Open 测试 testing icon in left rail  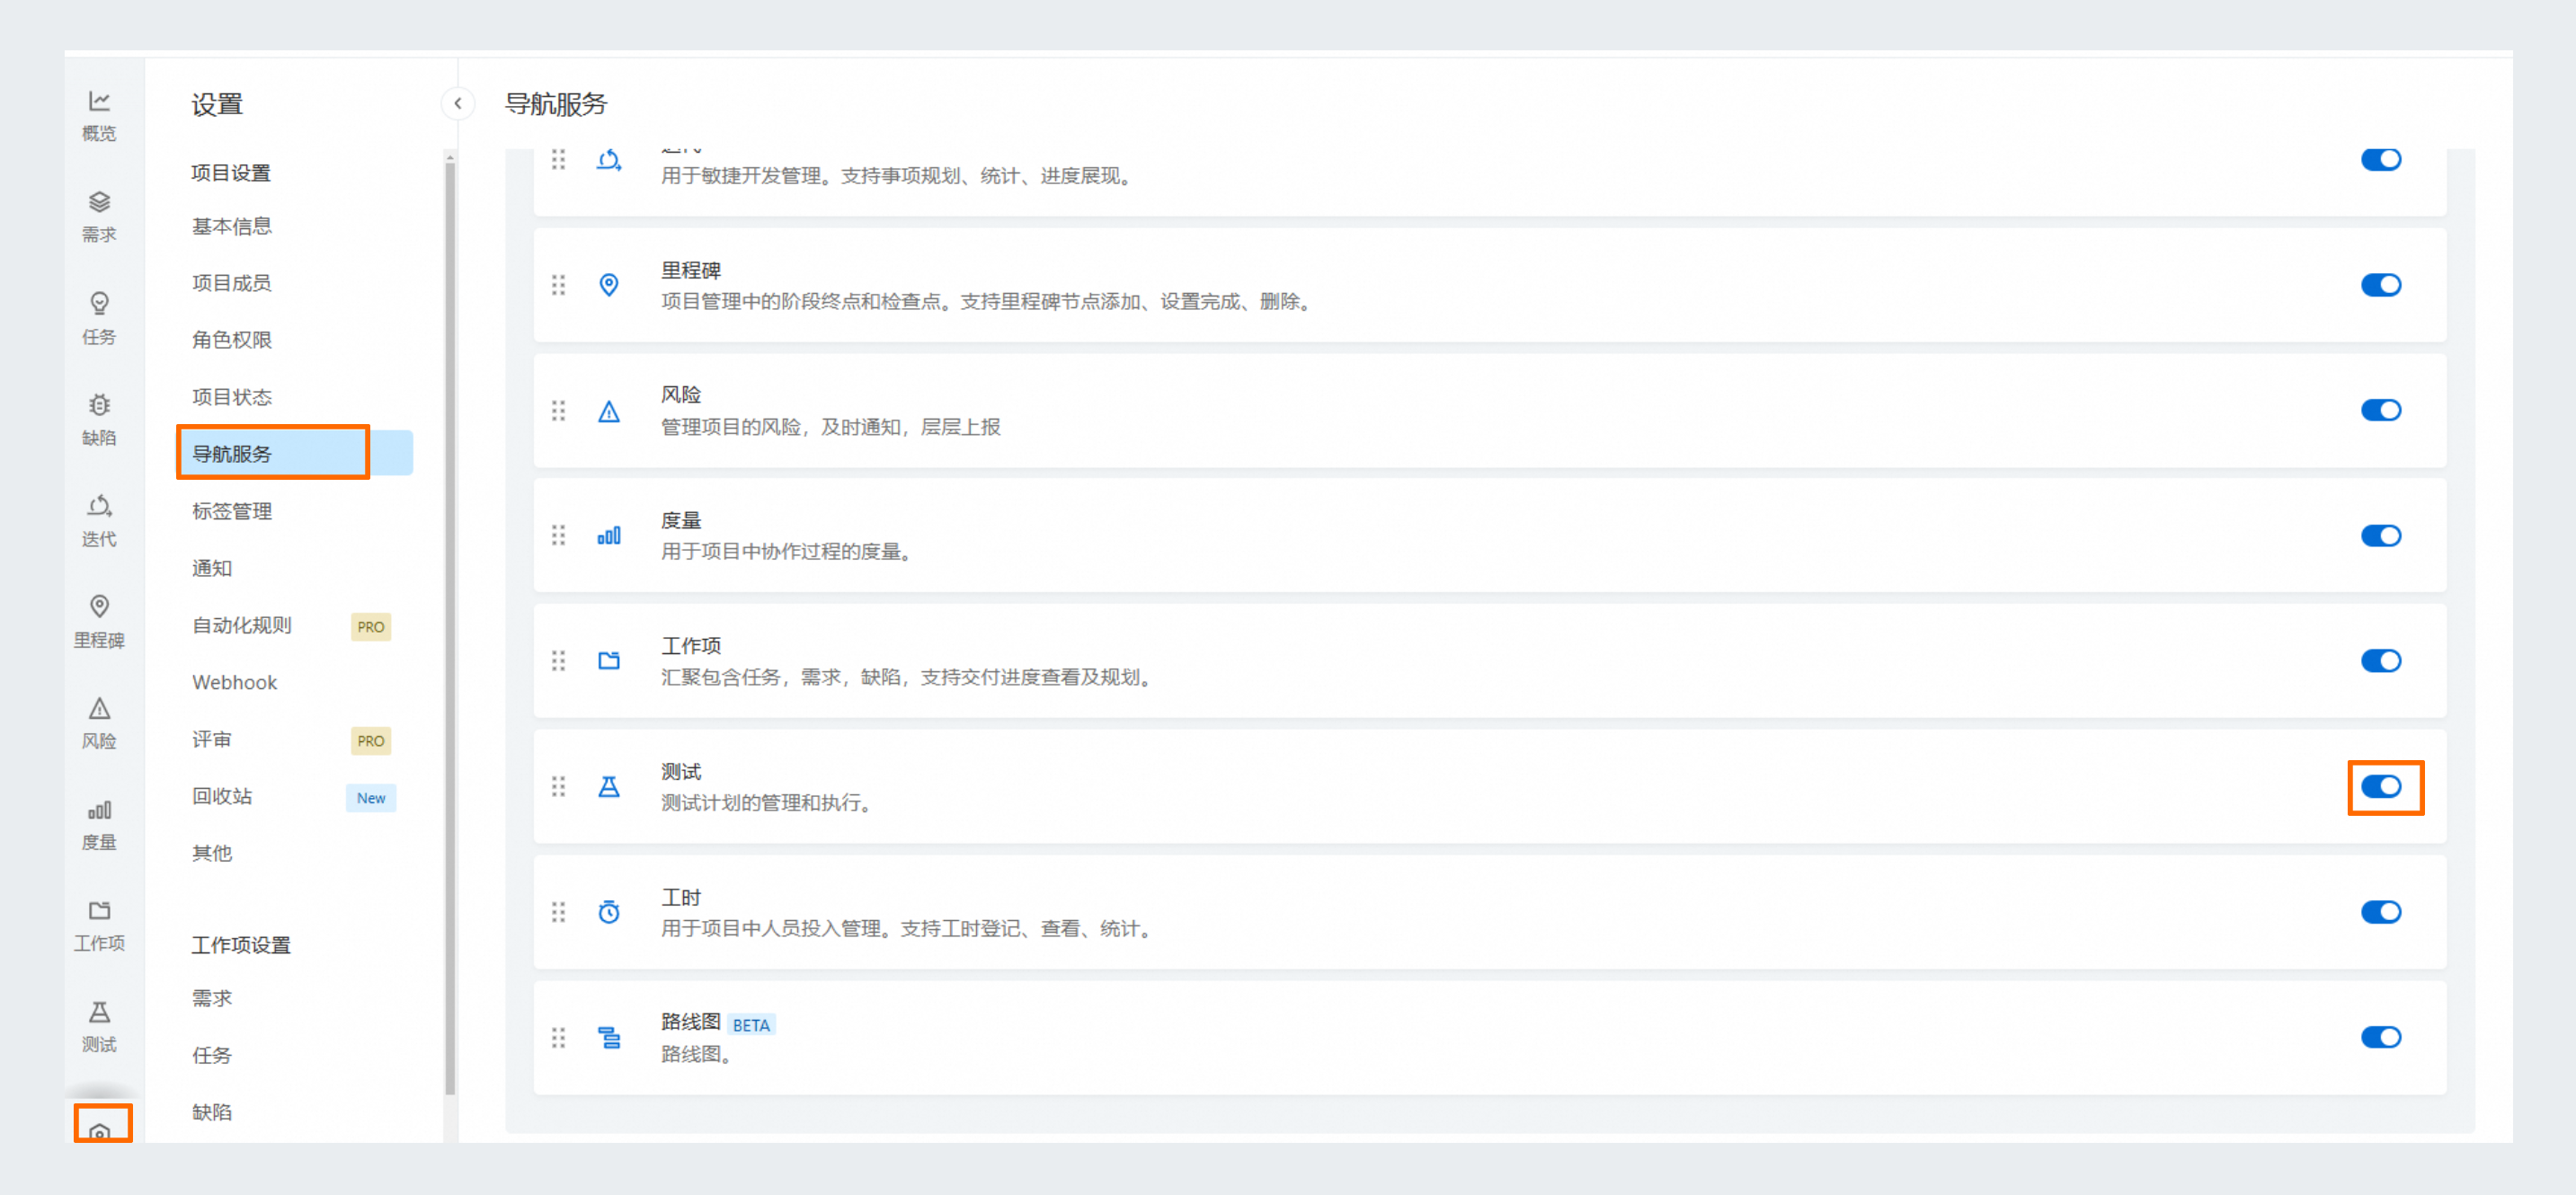[99, 1027]
